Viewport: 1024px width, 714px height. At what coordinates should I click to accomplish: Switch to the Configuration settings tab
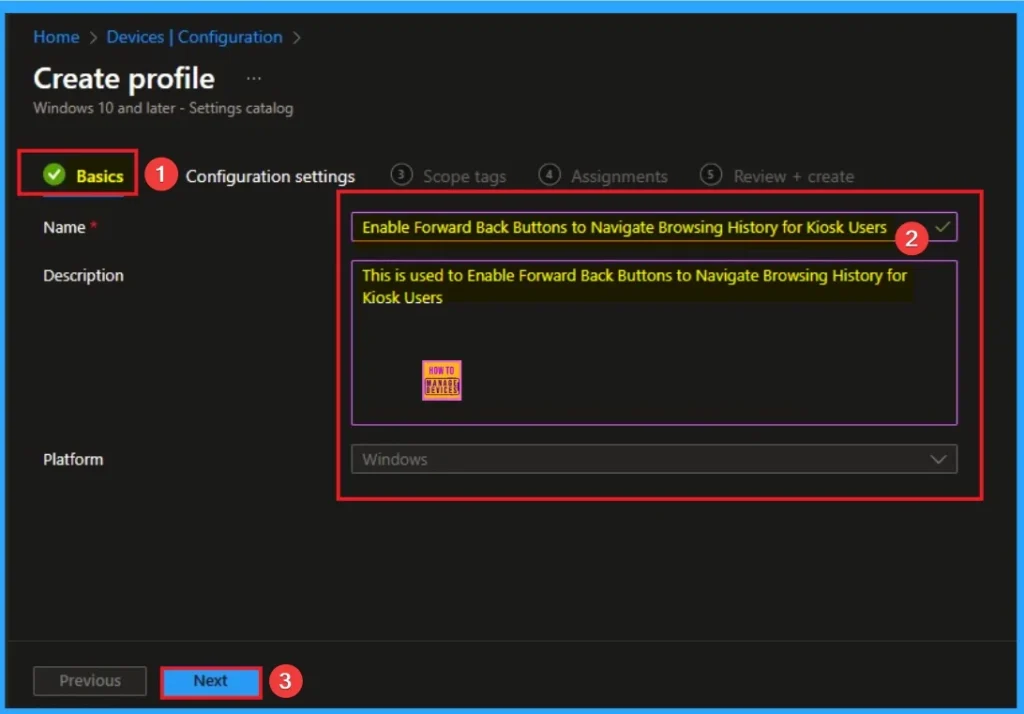[270, 177]
